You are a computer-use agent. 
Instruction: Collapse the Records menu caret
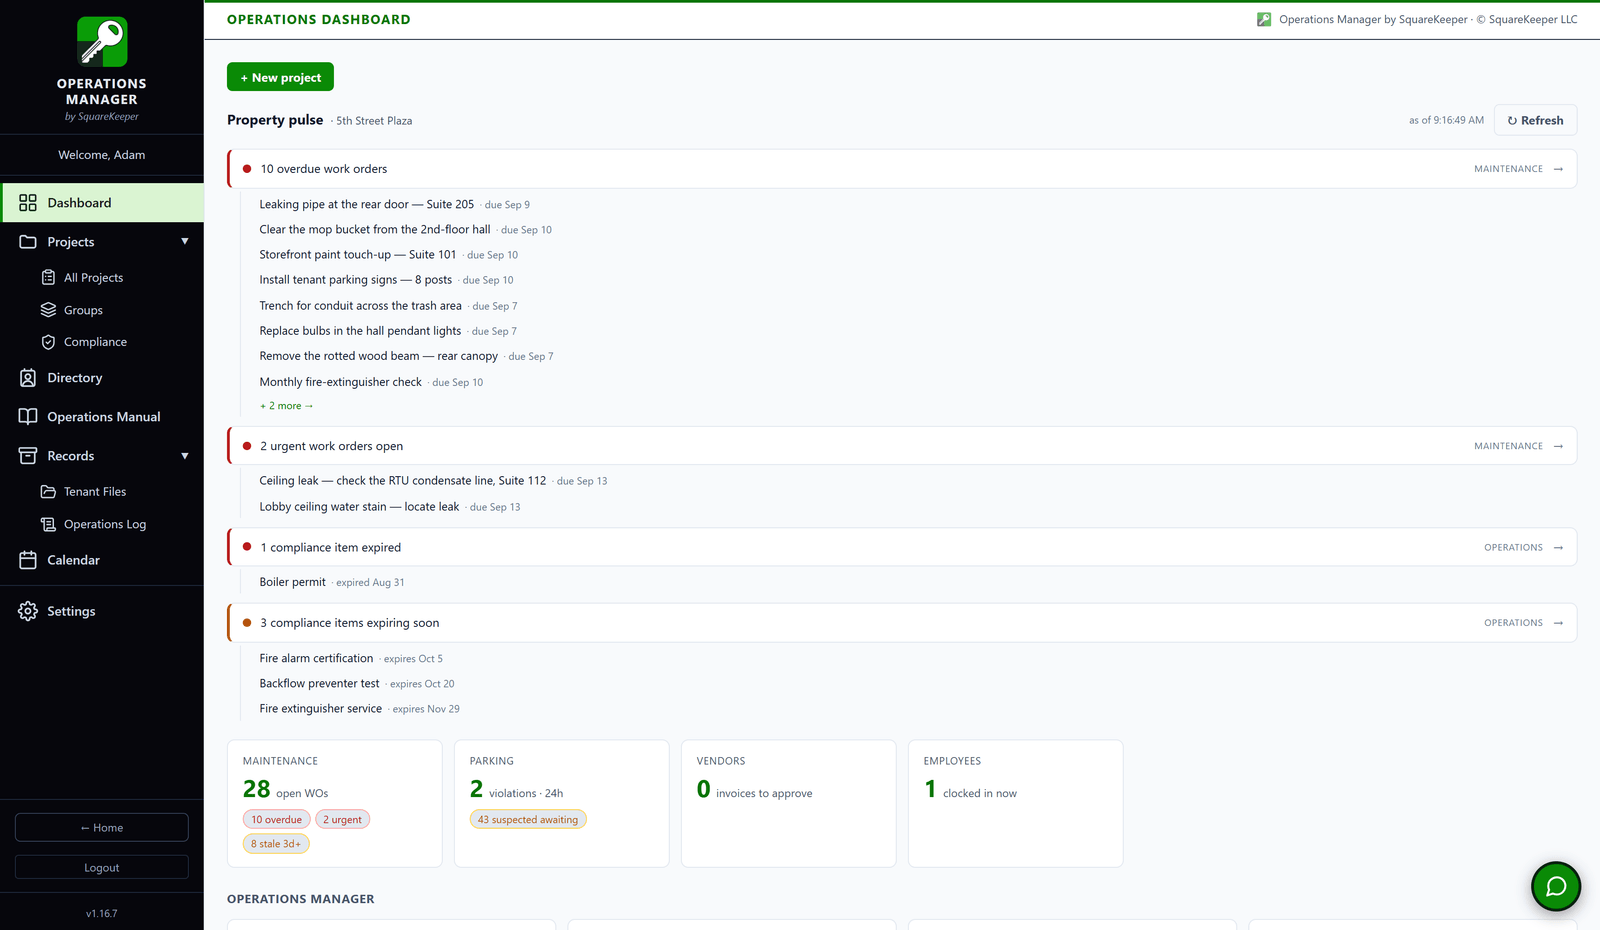[x=185, y=456]
